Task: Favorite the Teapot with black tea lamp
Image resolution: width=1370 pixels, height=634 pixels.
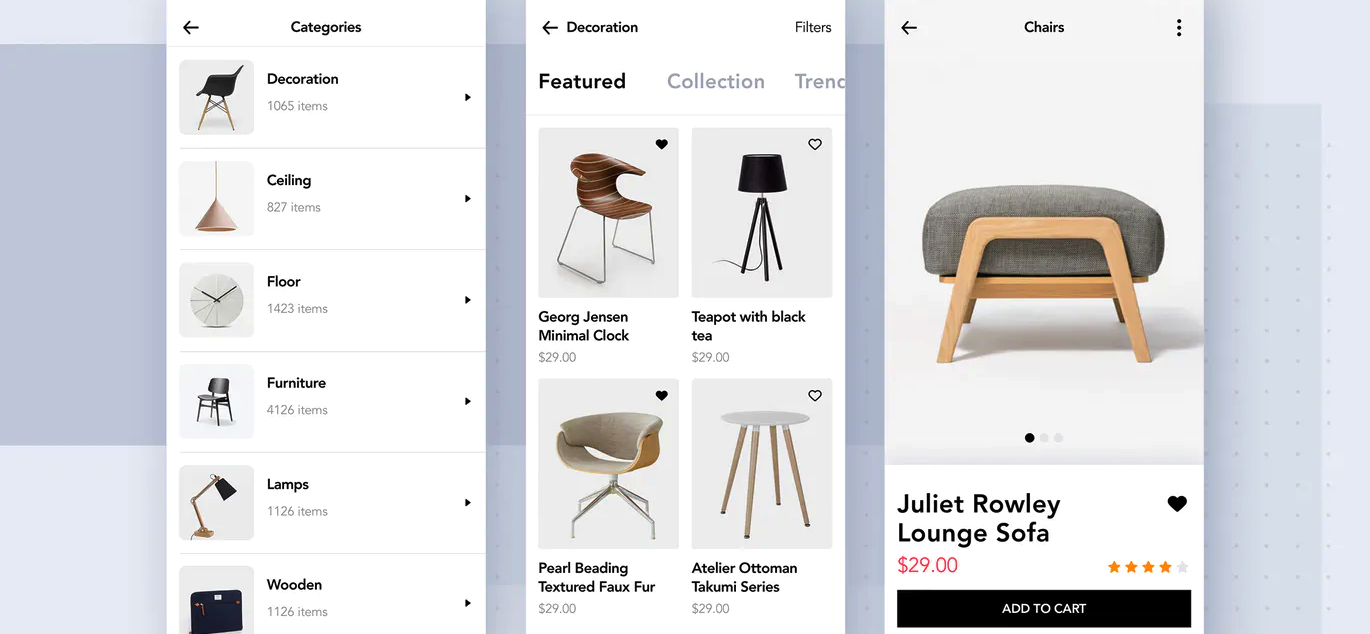Action: [x=815, y=144]
